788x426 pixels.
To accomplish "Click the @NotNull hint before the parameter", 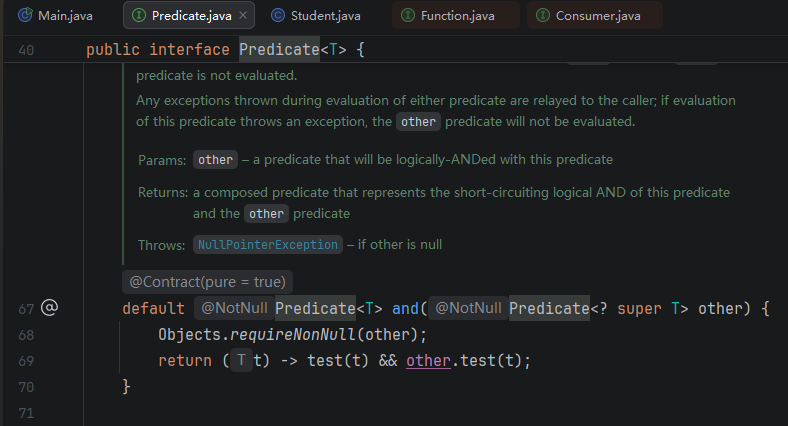I will tap(468, 308).
